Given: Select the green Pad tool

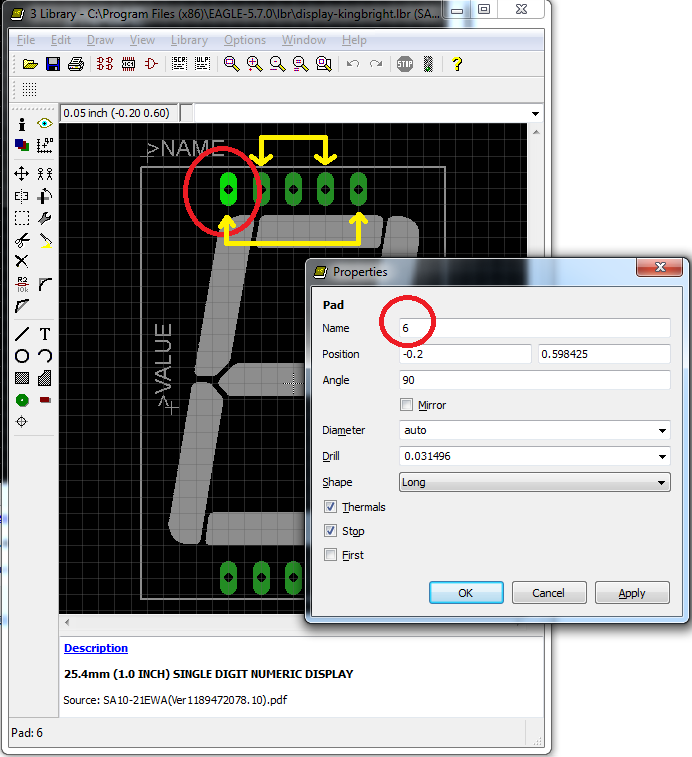Looking at the screenshot, I should [x=21, y=399].
